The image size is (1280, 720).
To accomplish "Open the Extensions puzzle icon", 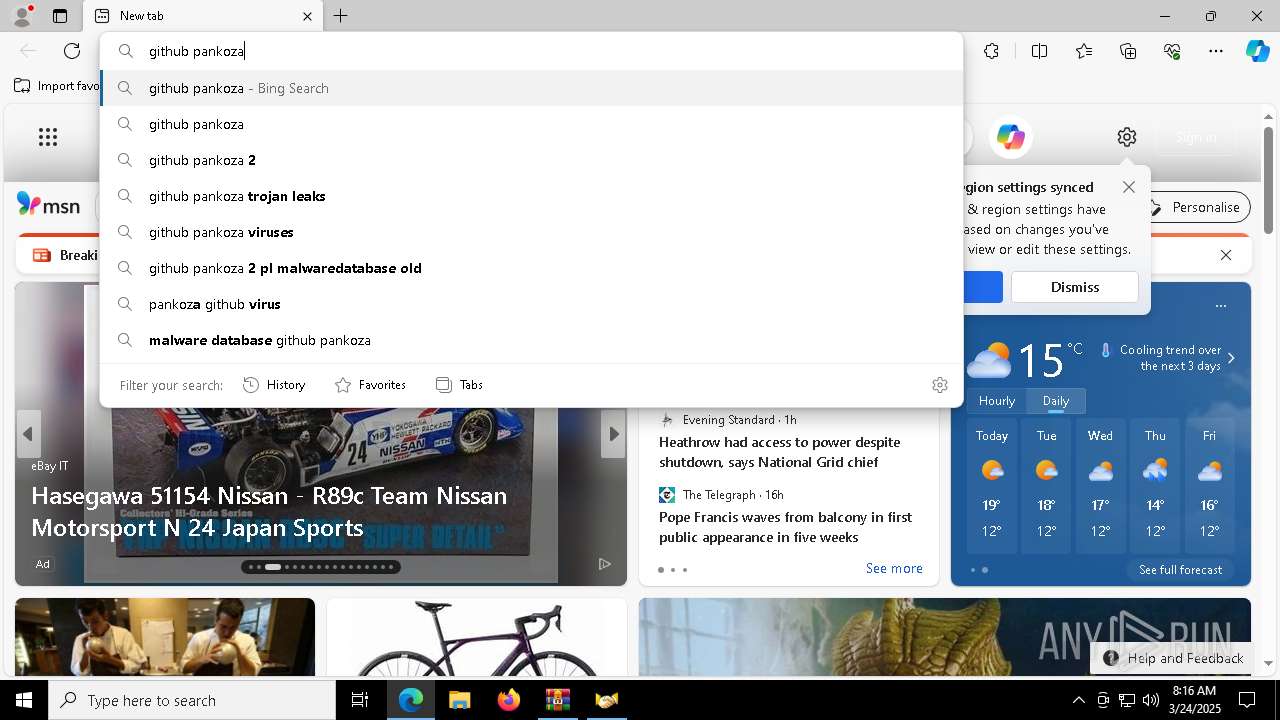I will pyautogui.click(x=991, y=51).
